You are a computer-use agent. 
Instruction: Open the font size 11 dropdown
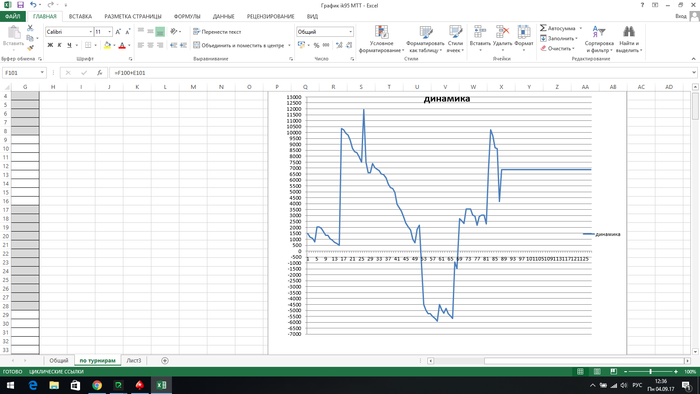point(109,32)
